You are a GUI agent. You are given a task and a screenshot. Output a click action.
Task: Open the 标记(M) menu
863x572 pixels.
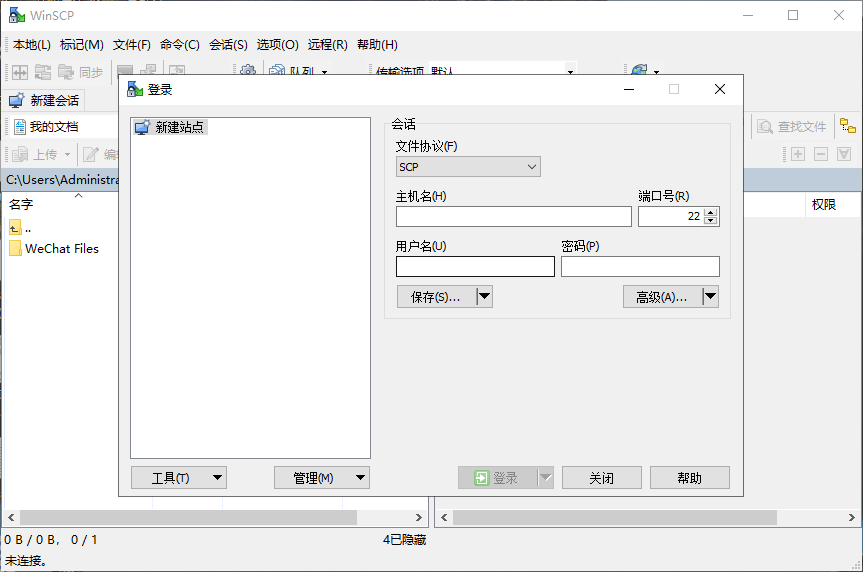[81, 45]
